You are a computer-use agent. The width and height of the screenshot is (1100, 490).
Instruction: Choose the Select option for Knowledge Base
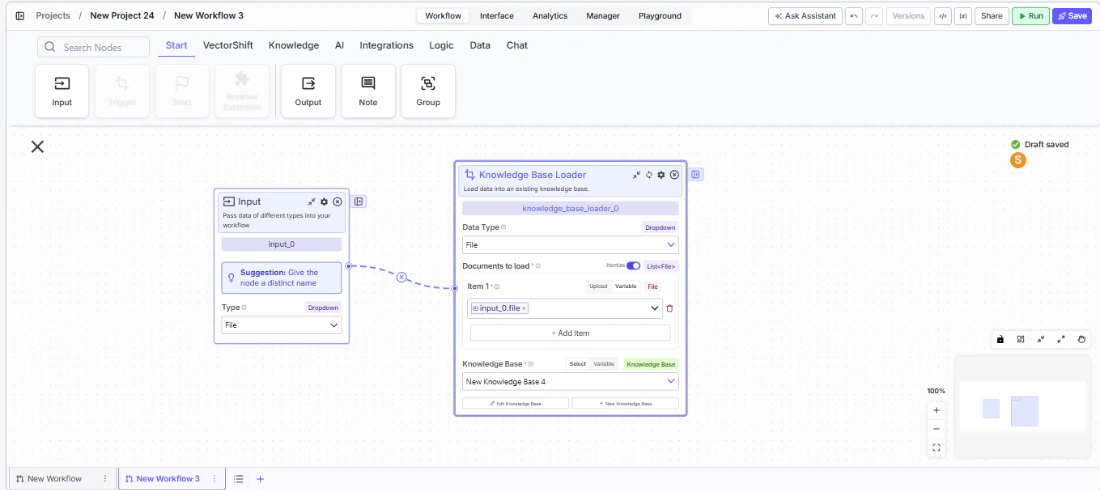577,364
